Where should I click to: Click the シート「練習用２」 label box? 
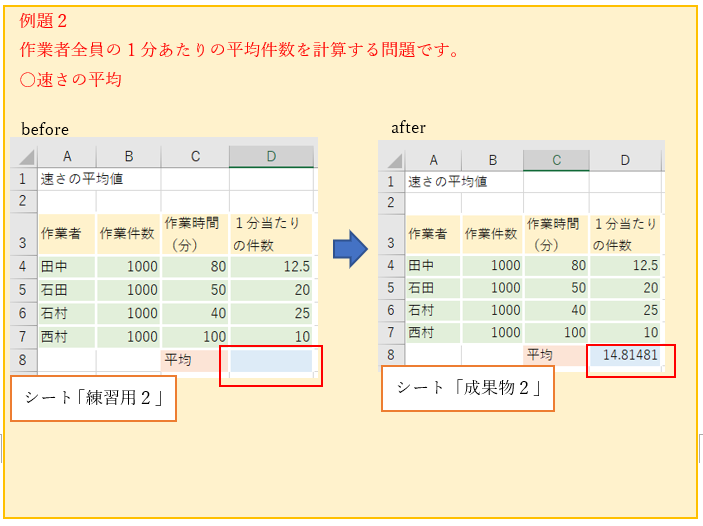[x=93, y=398]
